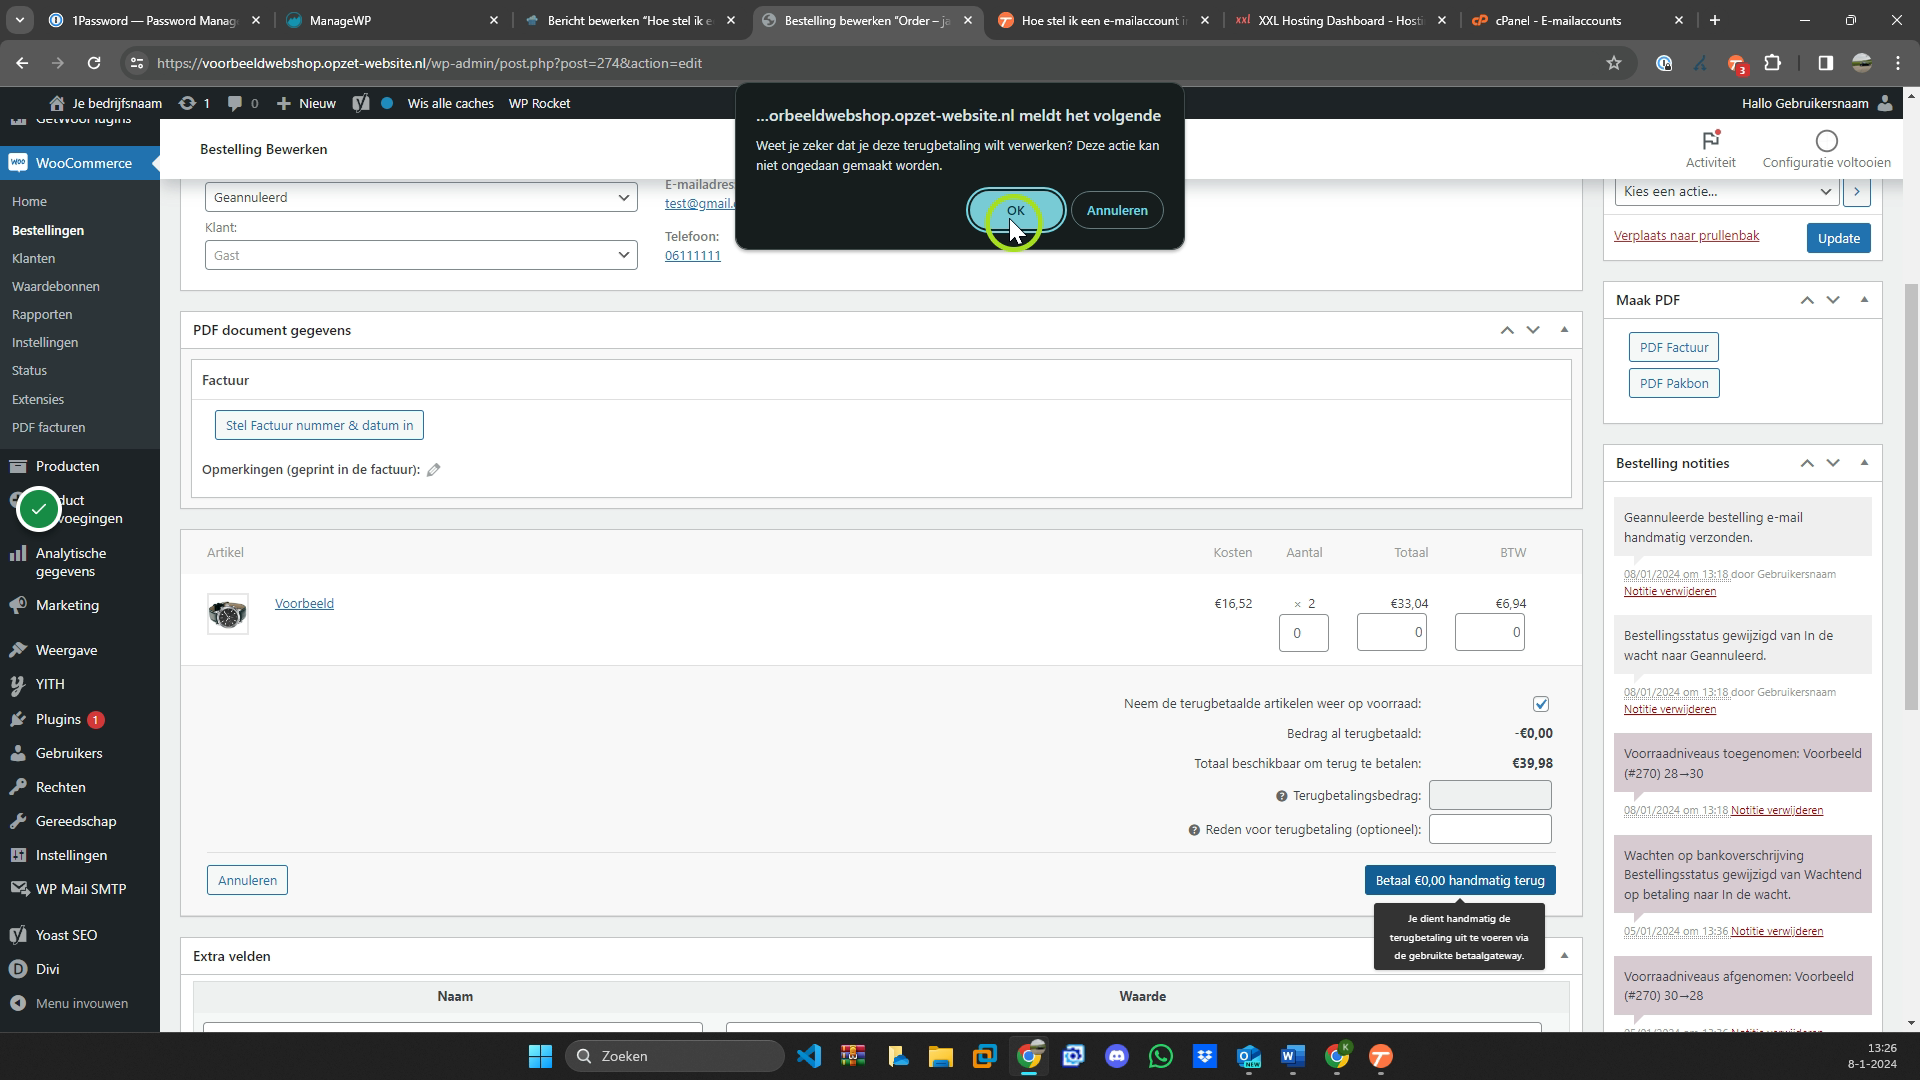Open WP Rocket admin bar menu

539,103
